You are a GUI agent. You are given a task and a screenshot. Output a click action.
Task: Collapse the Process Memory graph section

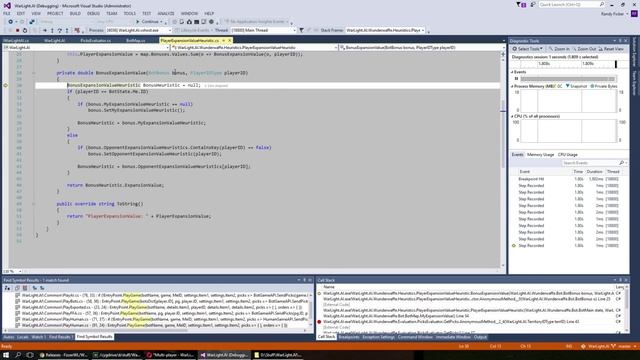(513, 87)
